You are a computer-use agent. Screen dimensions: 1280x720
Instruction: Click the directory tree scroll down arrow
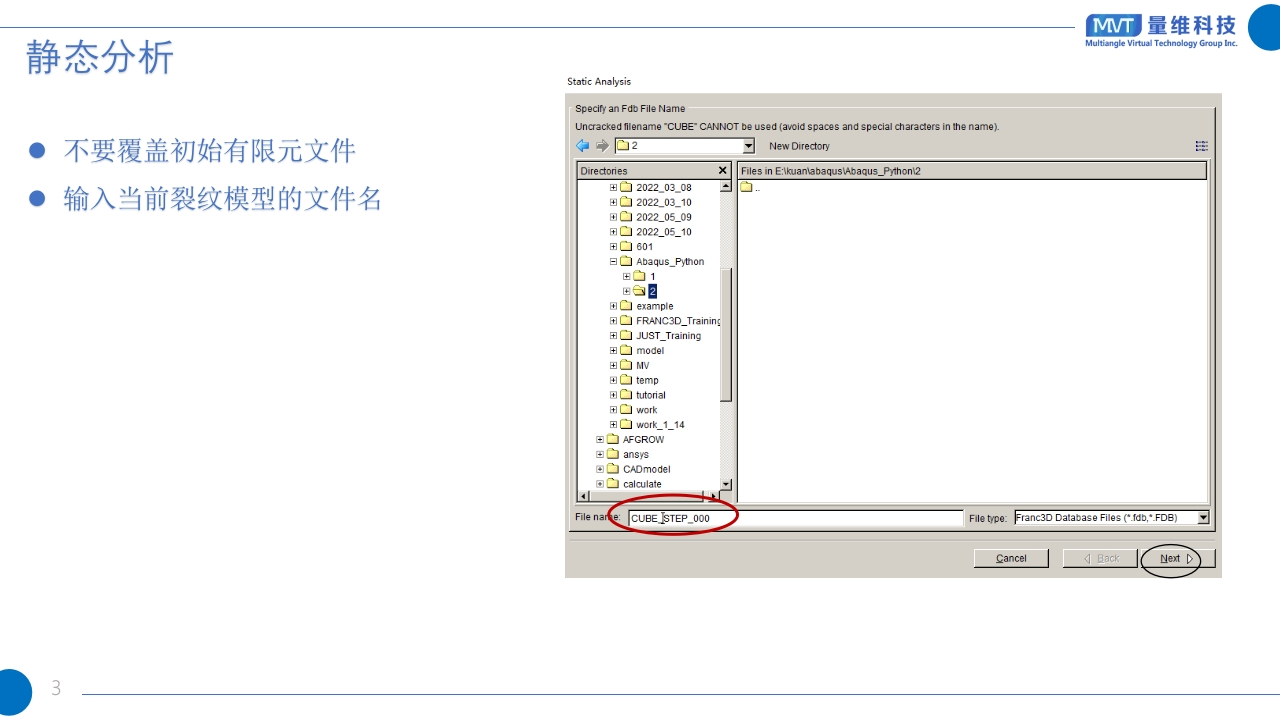click(727, 484)
